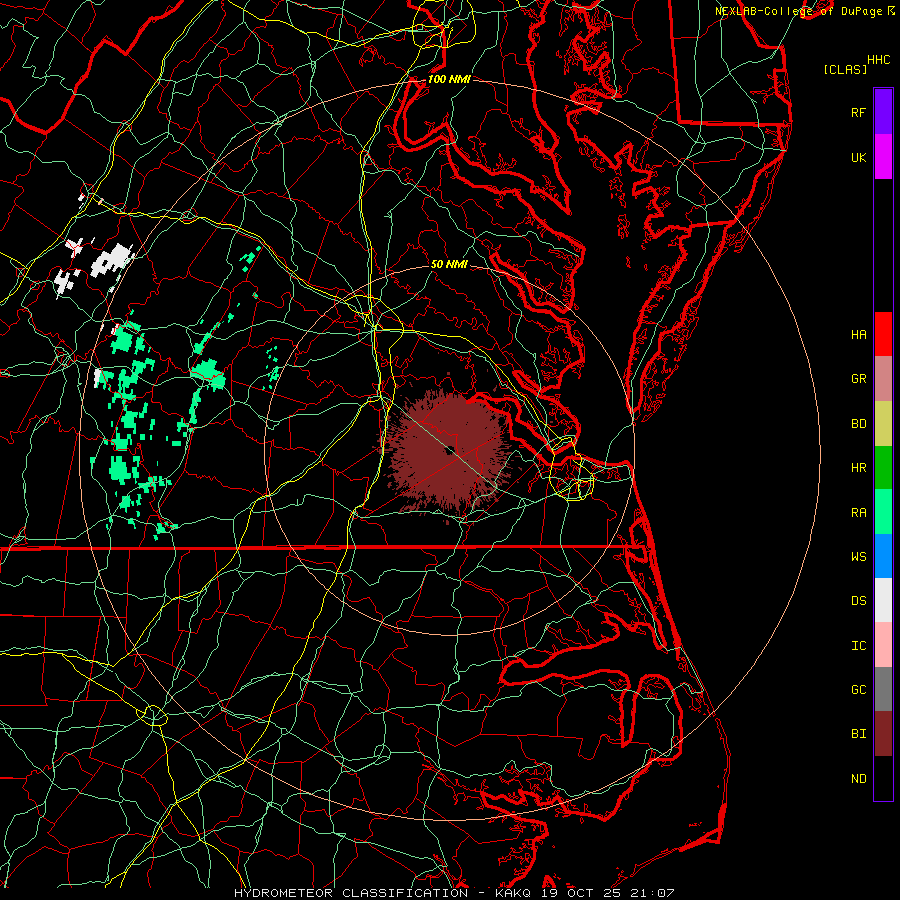Click the DS white legend swatch
The width and height of the screenshot is (900, 900).
point(883,600)
